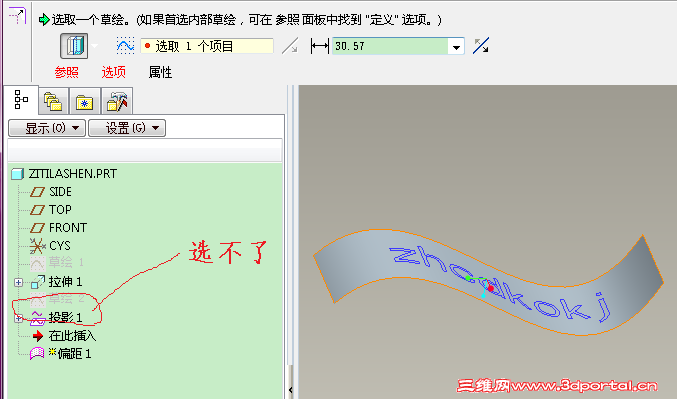Open the connections hammer tab
This screenshot has width=677, height=399.
pyautogui.click(x=117, y=101)
